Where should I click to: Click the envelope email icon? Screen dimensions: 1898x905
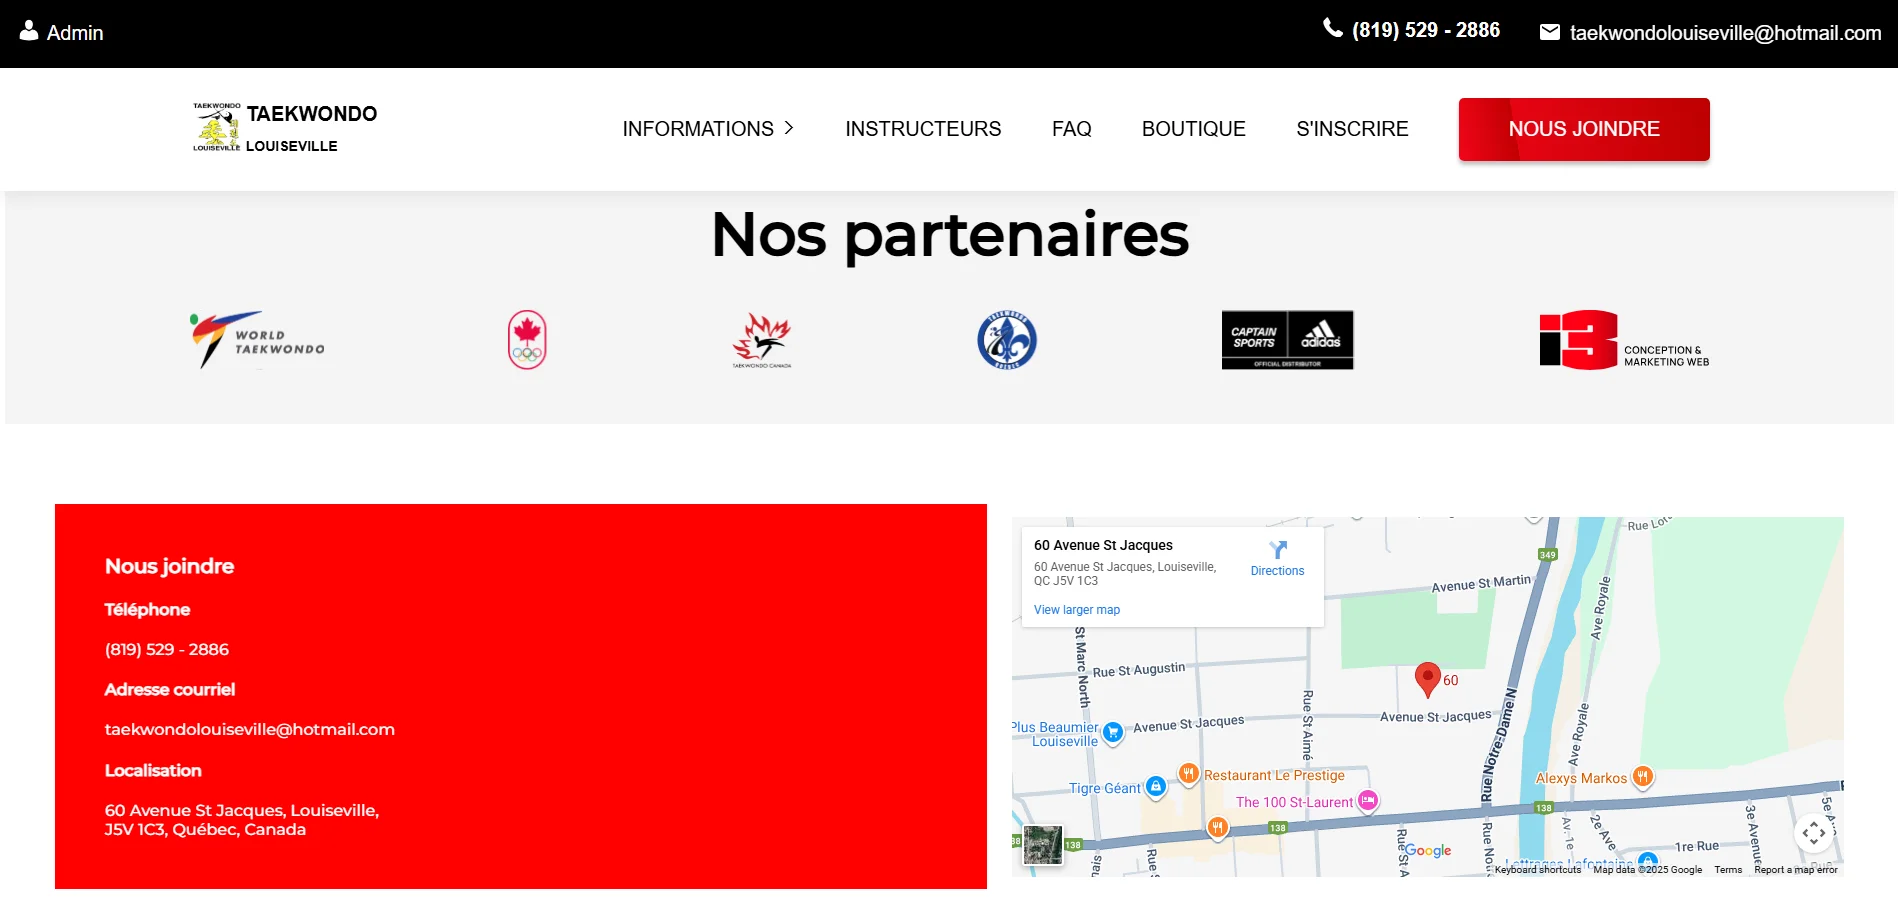pos(1549,32)
